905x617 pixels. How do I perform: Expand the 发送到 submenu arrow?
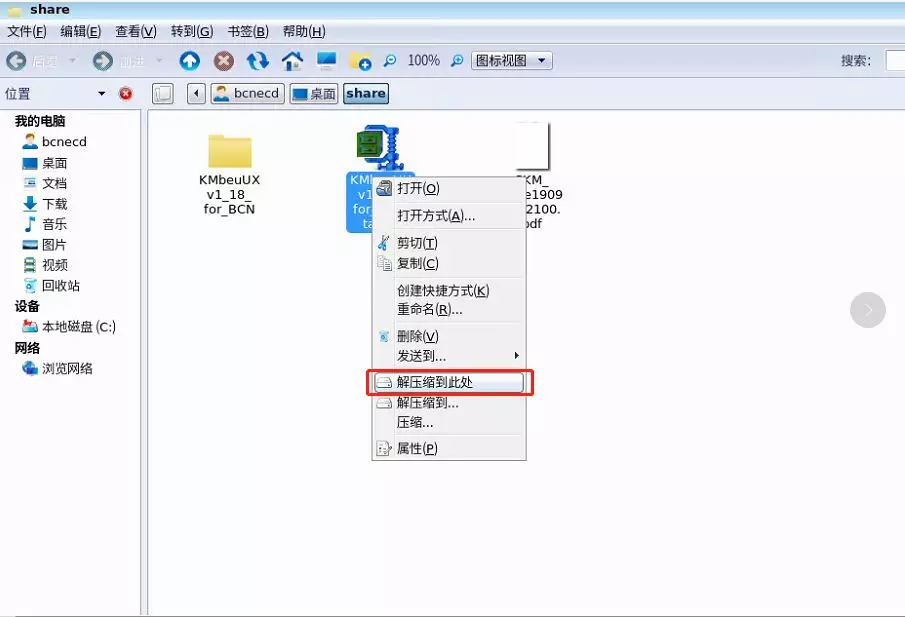(x=516, y=356)
